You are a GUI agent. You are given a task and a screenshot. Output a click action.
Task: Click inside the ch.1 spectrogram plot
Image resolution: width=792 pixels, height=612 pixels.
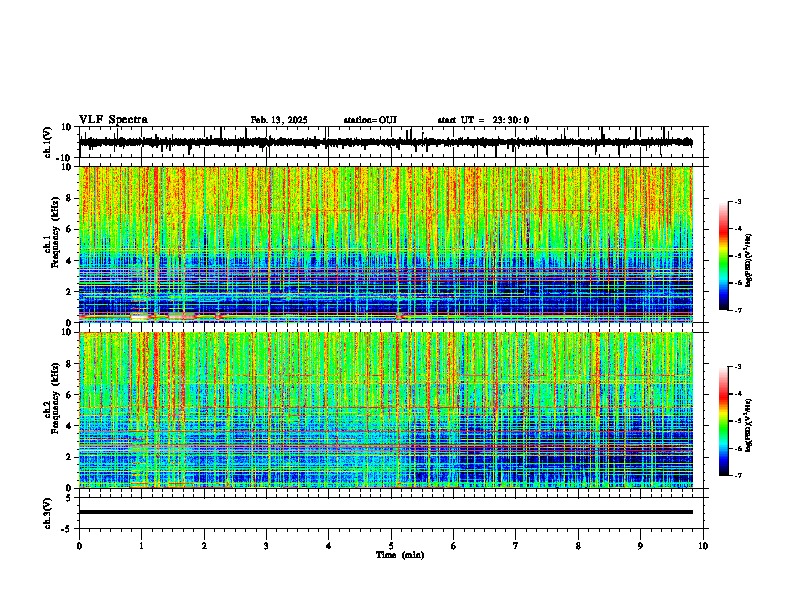(386, 244)
